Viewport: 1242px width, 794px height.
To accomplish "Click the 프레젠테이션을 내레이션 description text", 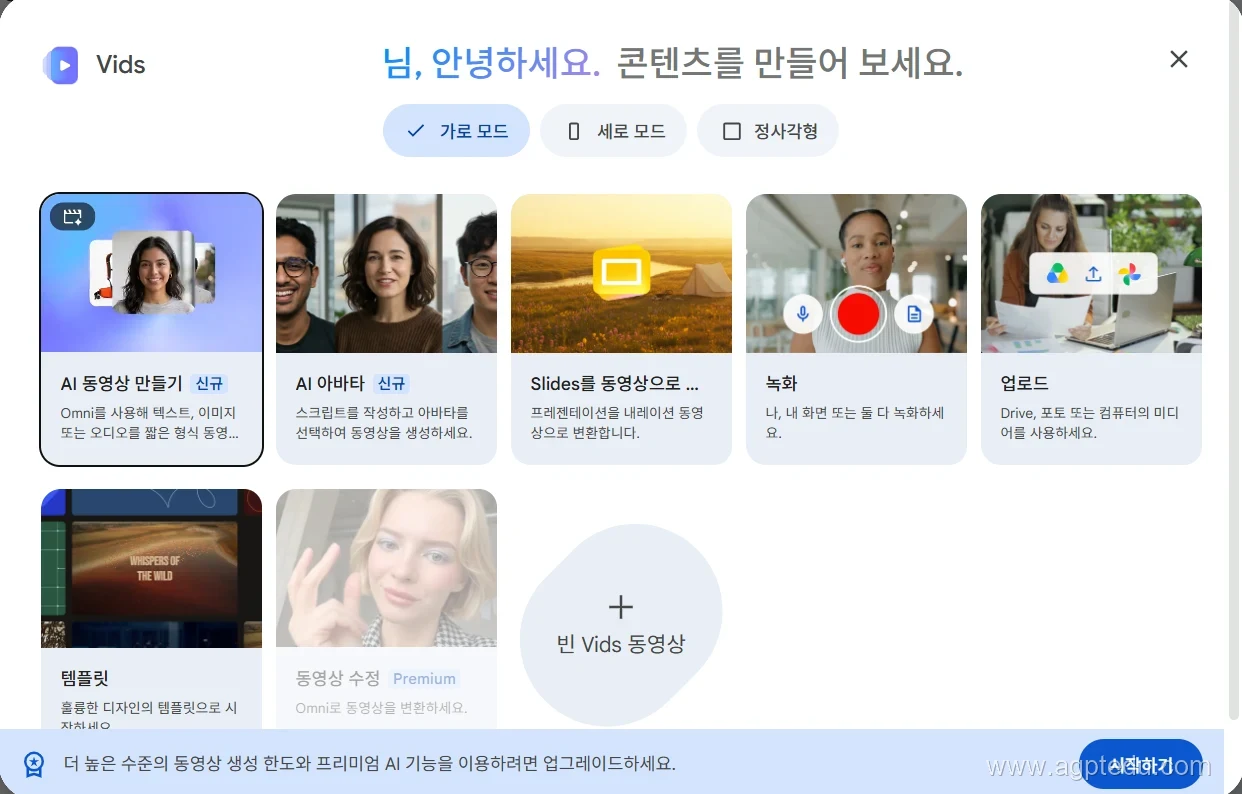I will pyautogui.click(x=617, y=423).
